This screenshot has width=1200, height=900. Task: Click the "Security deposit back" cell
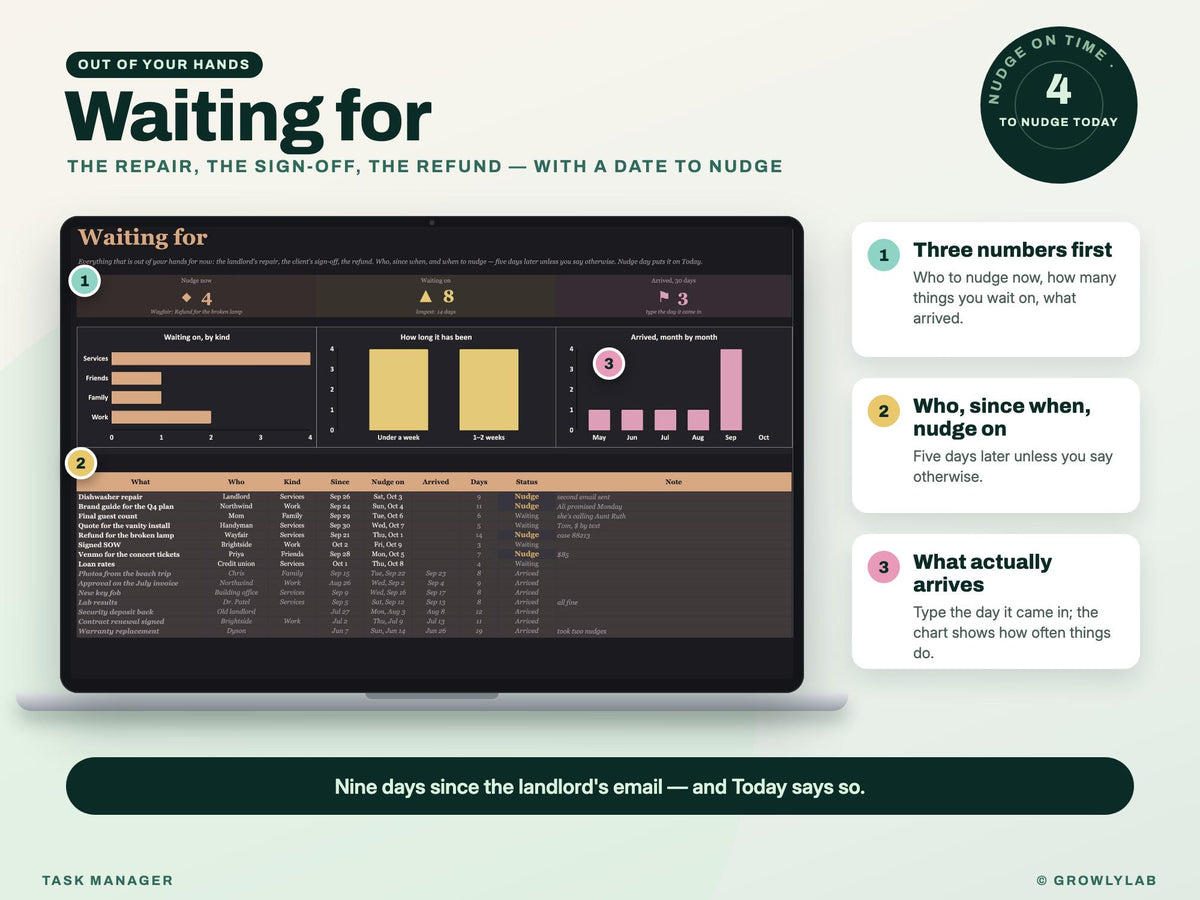(x=116, y=612)
